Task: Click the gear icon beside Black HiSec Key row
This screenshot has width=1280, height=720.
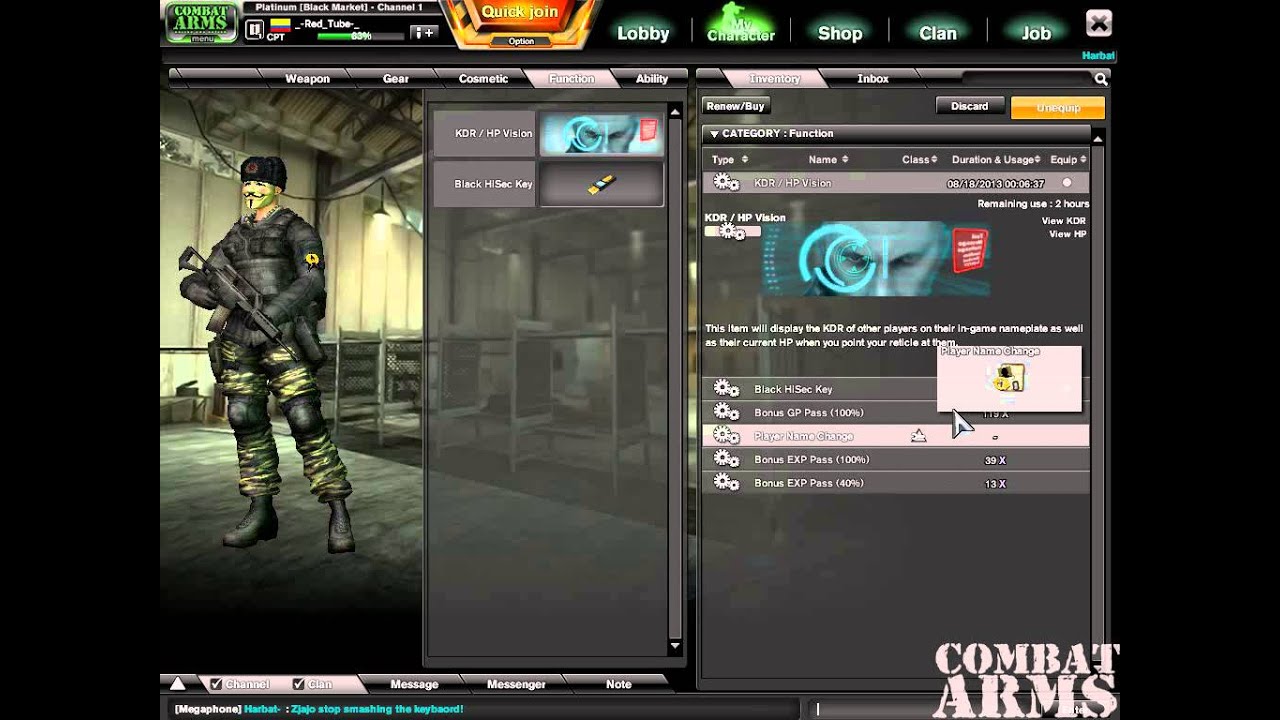Action: pos(726,389)
